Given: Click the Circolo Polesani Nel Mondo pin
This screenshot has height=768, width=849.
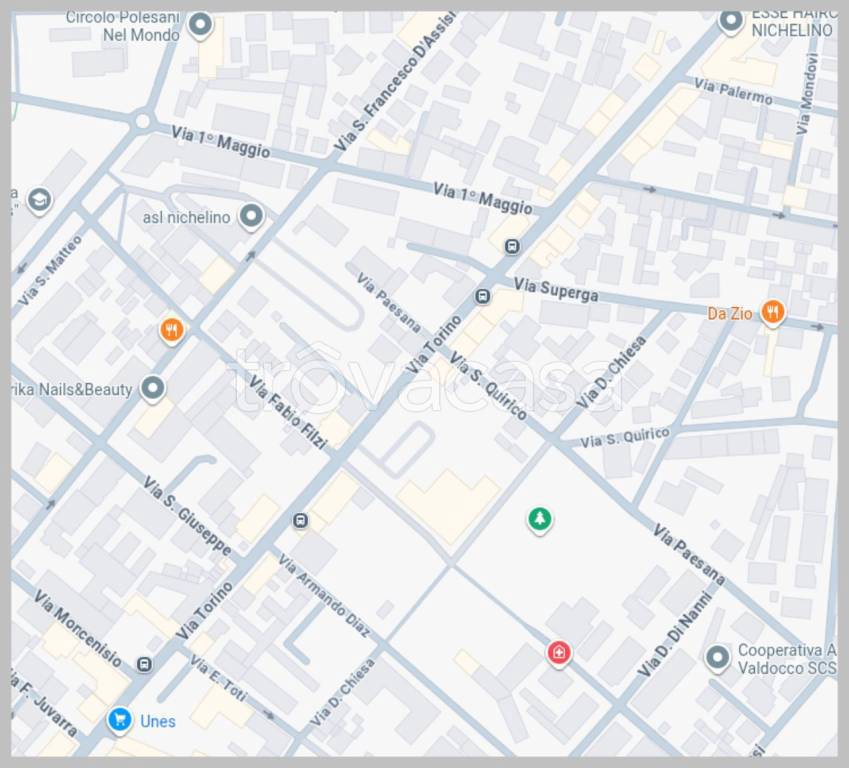Looking at the screenshot, I should coord(201,25).
